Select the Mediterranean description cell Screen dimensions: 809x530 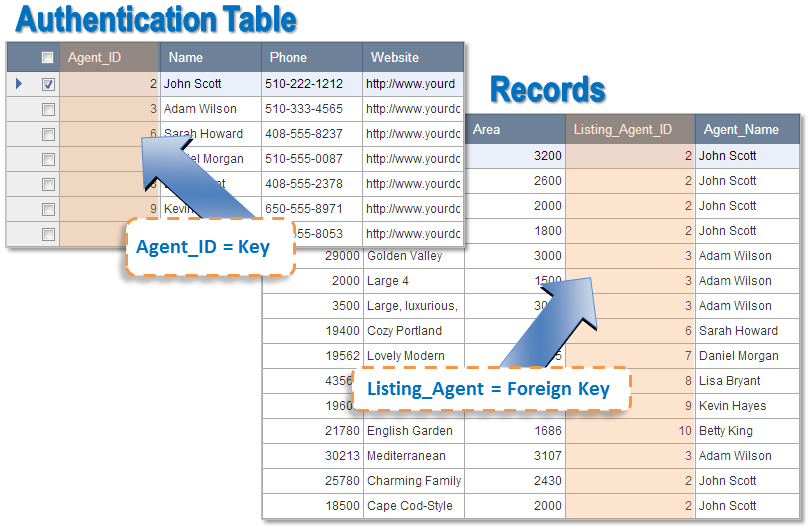(x=414, y=456)
